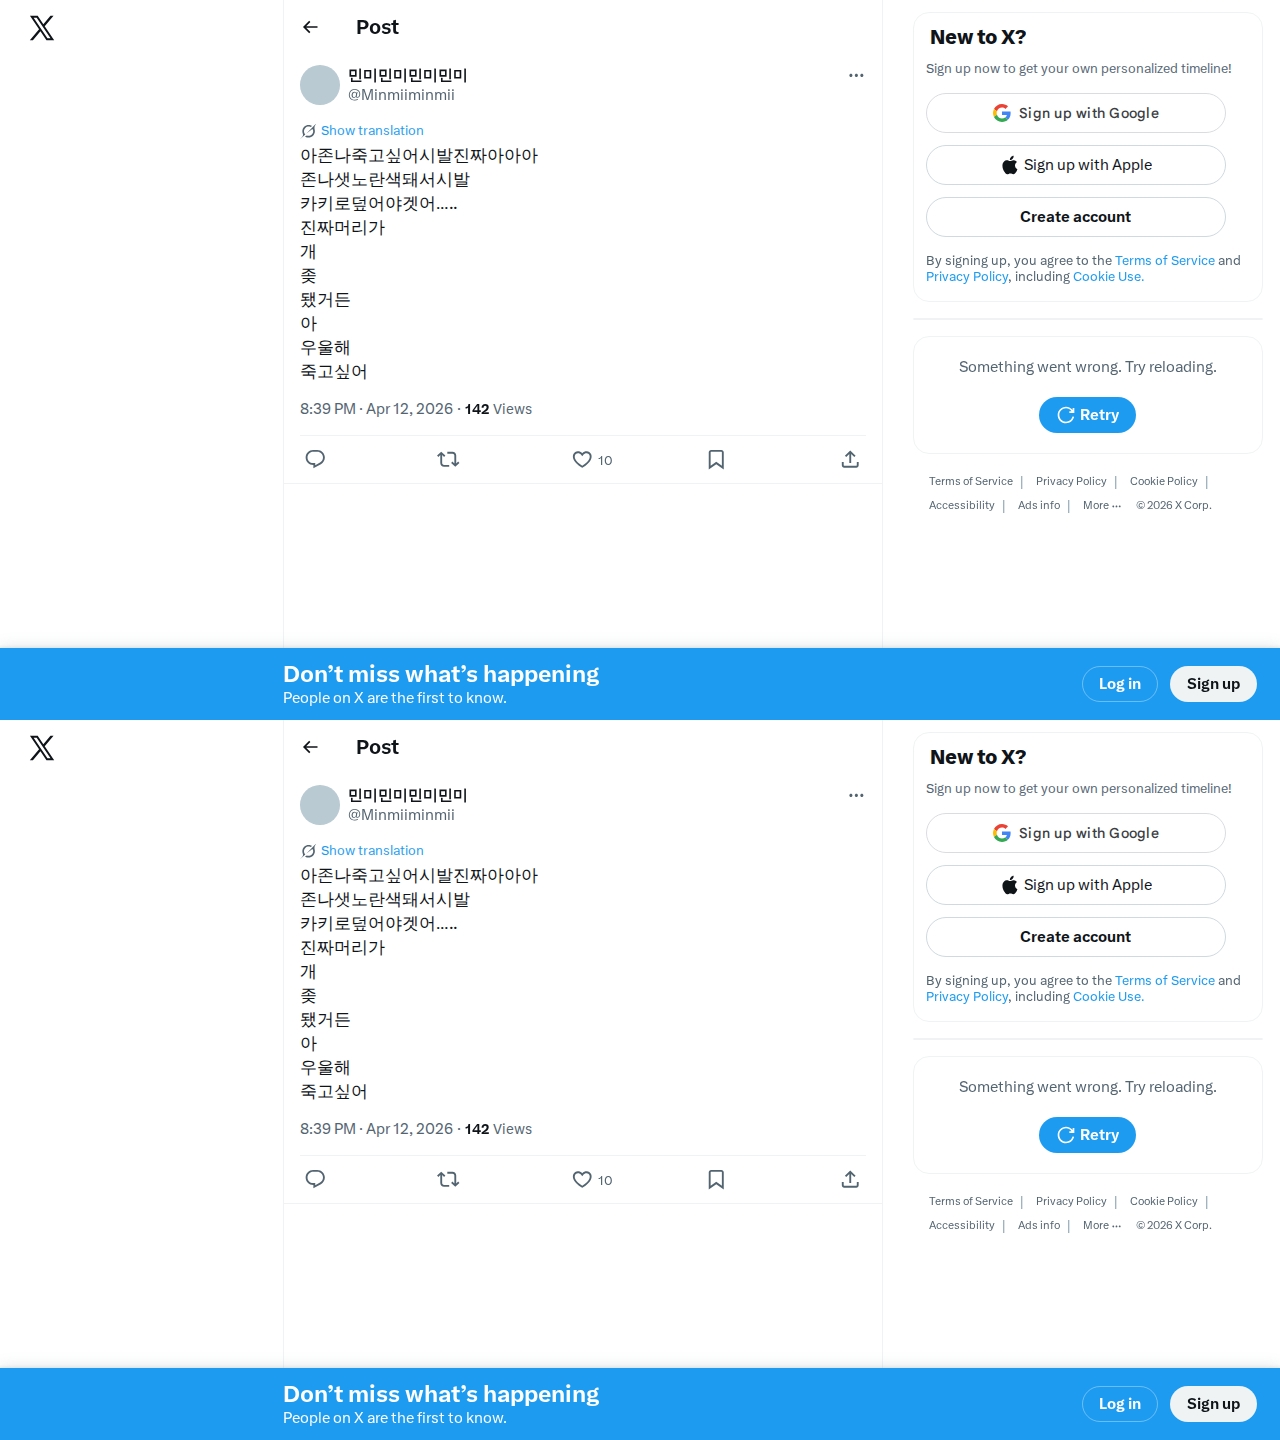Click Log in on the upper blue banner

pyautogui.click(x=1120, y=684)
